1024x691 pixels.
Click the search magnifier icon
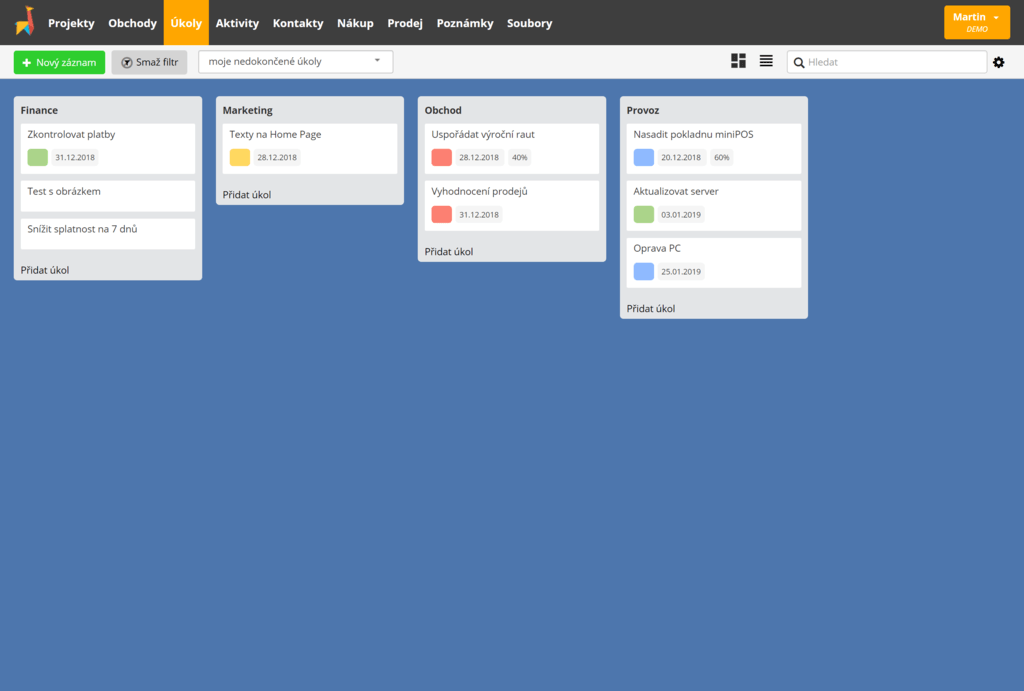(799, 62)
